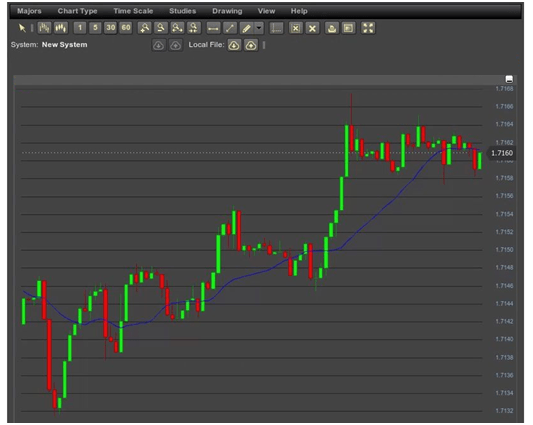Open the Drawing menu
Screen dimensions: 533x425
click(x=227, y=11)
